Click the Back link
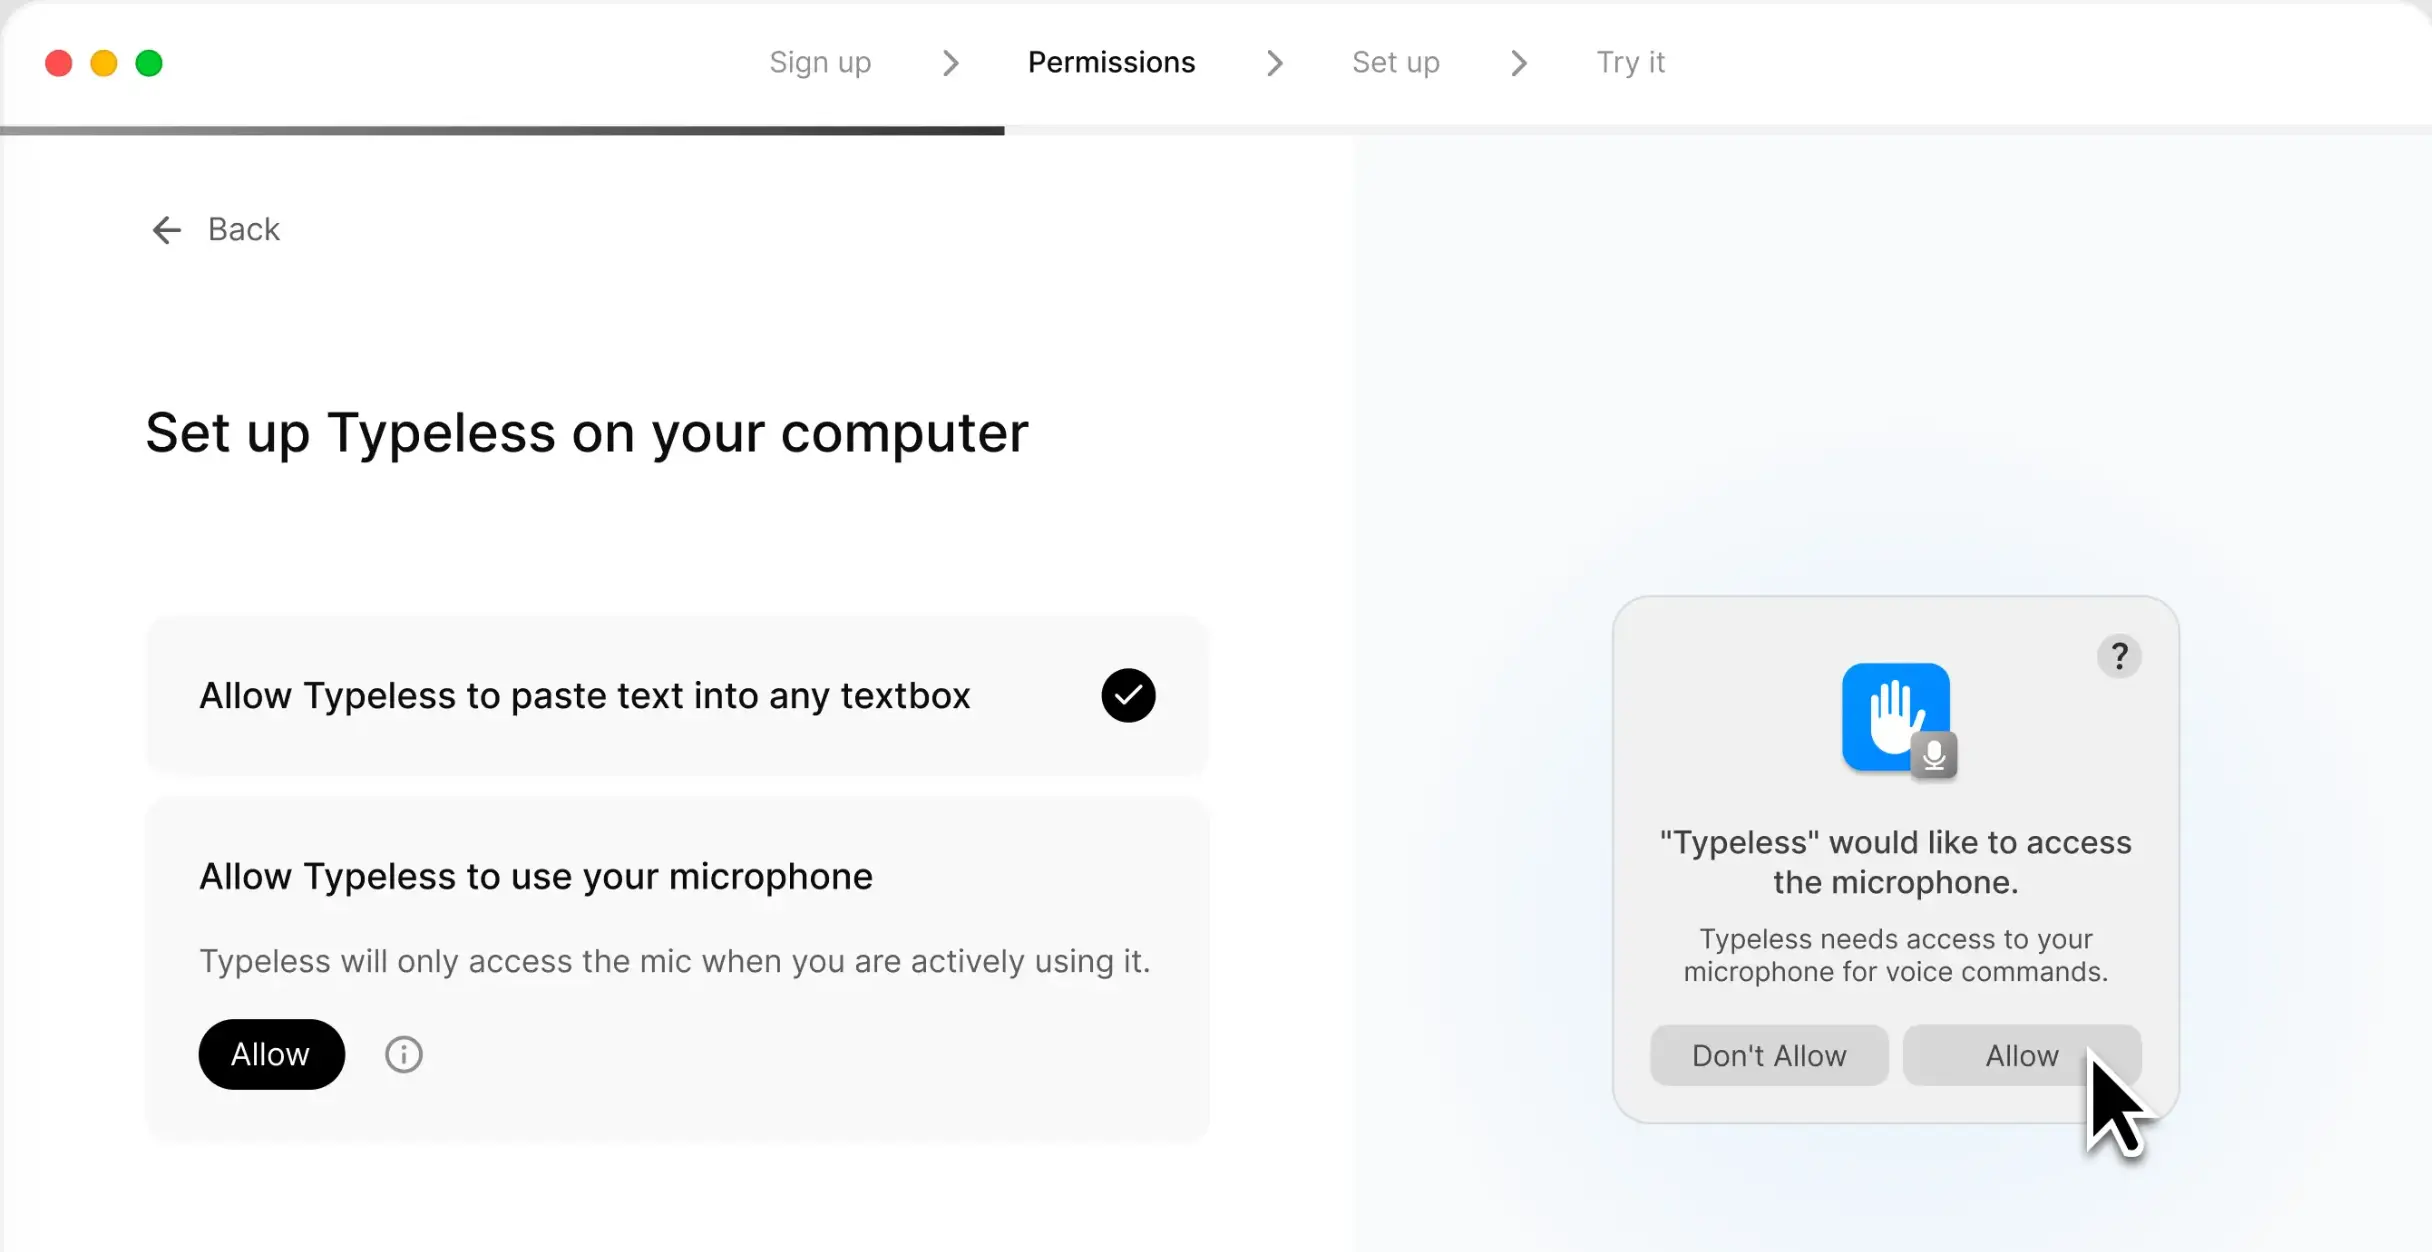The height and width of the screenshot is (1252, 2432). coord(243,230)
